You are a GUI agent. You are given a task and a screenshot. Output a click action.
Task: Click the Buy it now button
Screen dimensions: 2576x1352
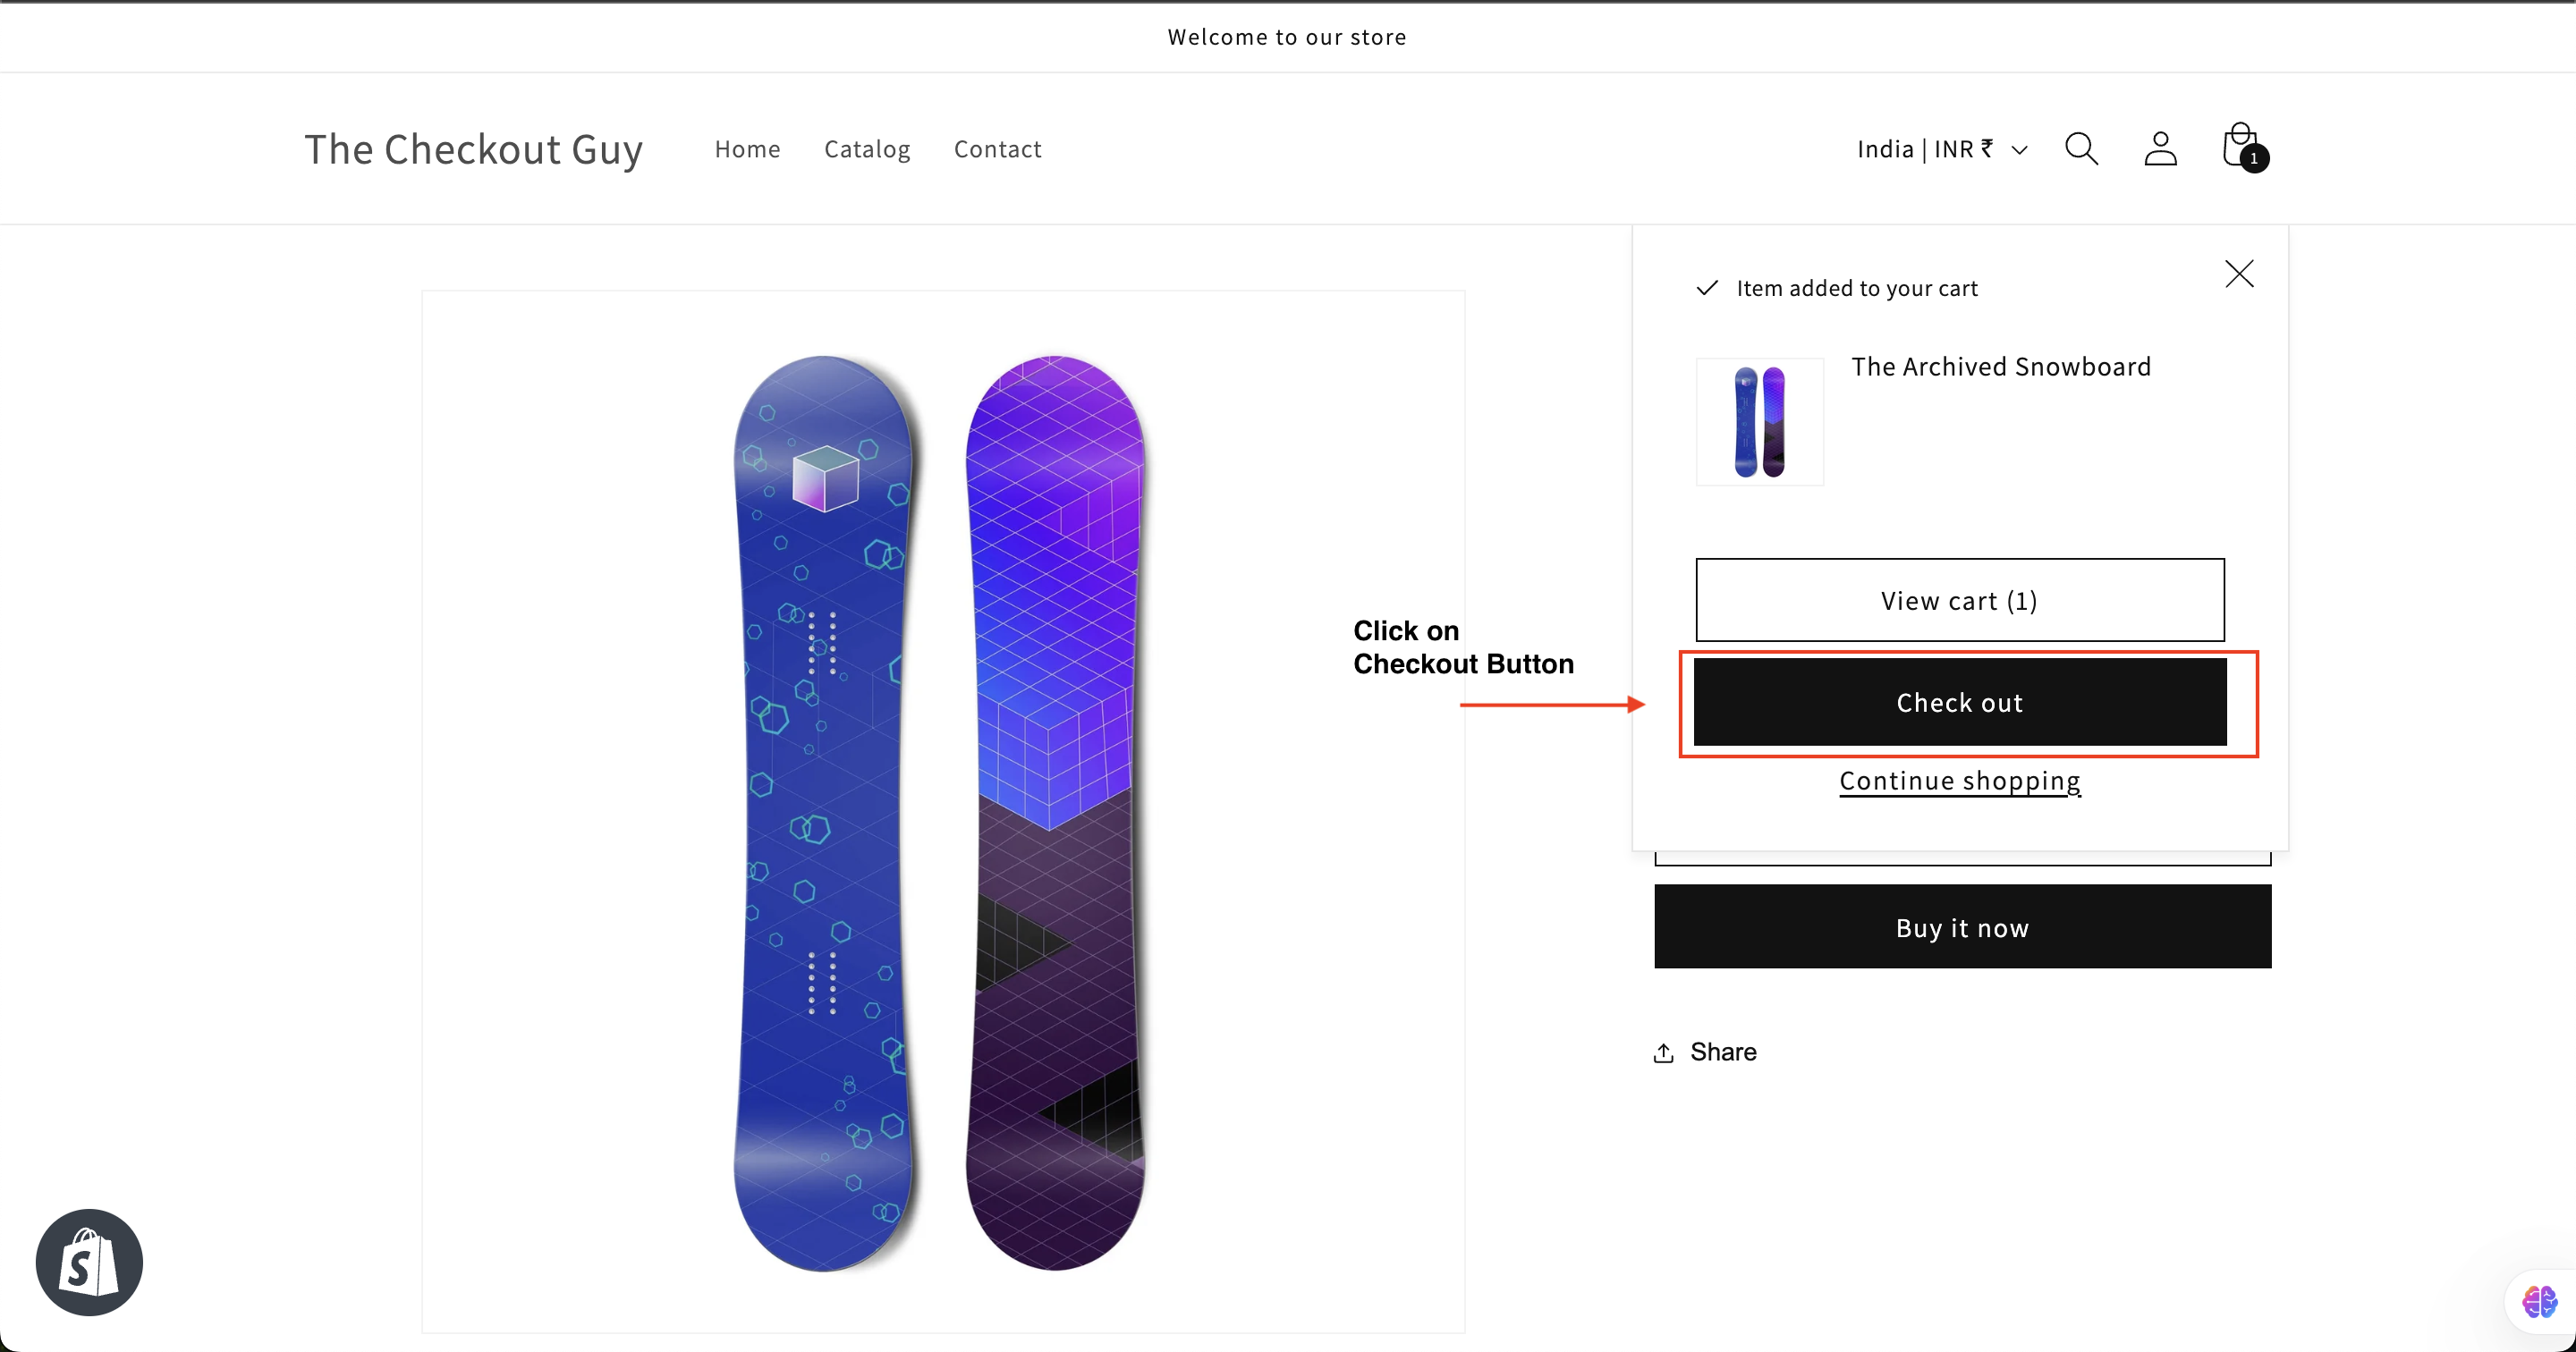[x=1962, y=927]
